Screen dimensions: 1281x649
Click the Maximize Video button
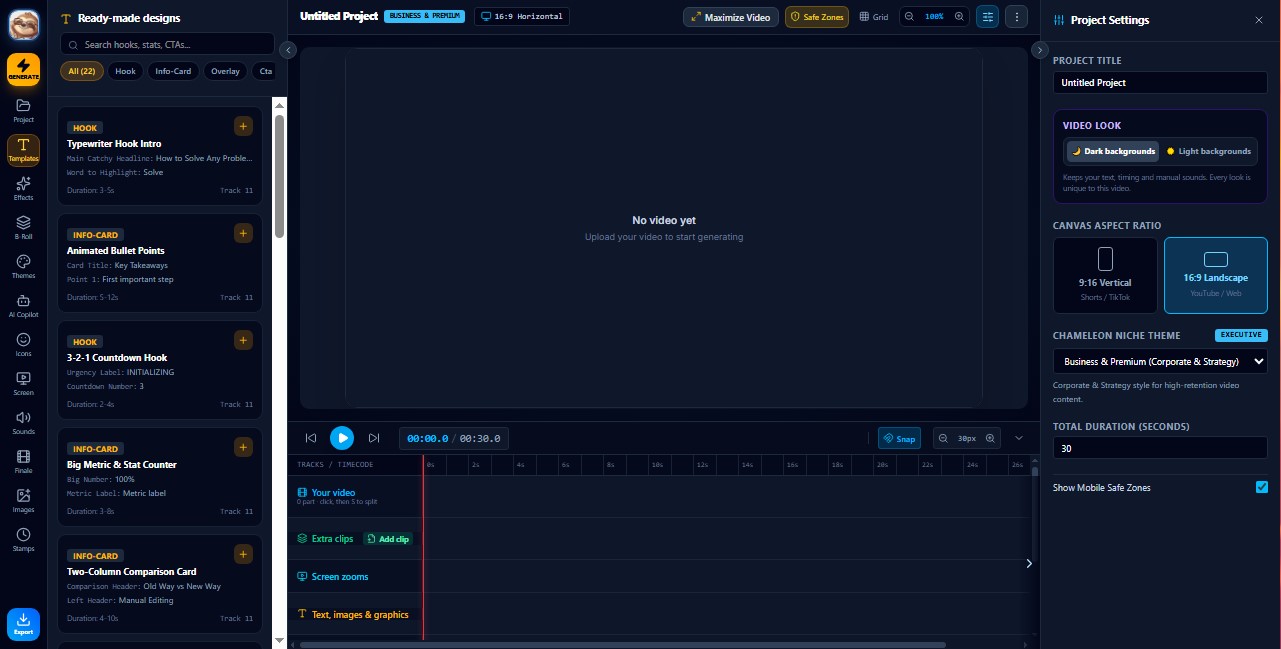[x=730, y=17]
